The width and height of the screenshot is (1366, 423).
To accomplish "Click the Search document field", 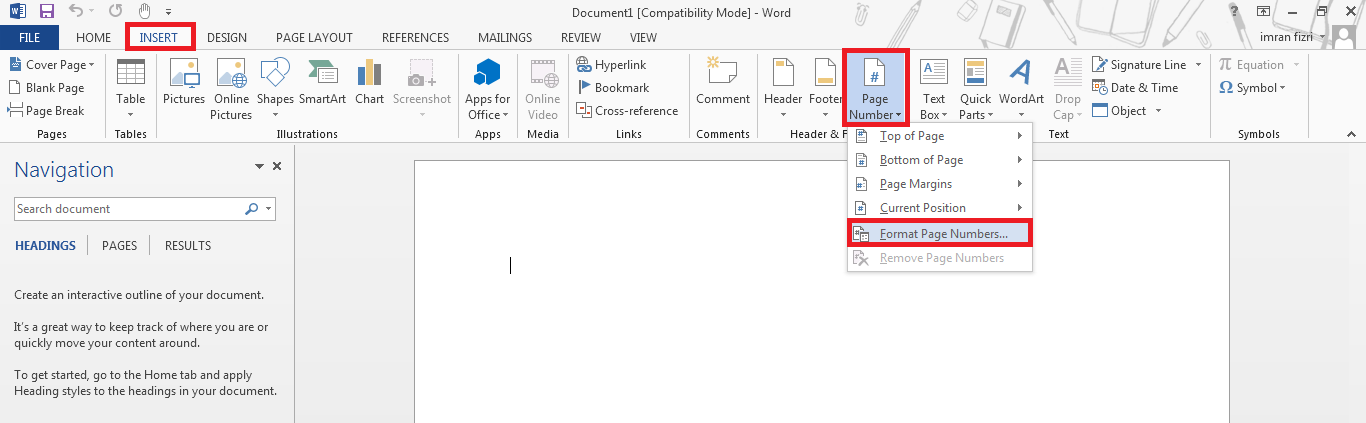I will (128, 209).
